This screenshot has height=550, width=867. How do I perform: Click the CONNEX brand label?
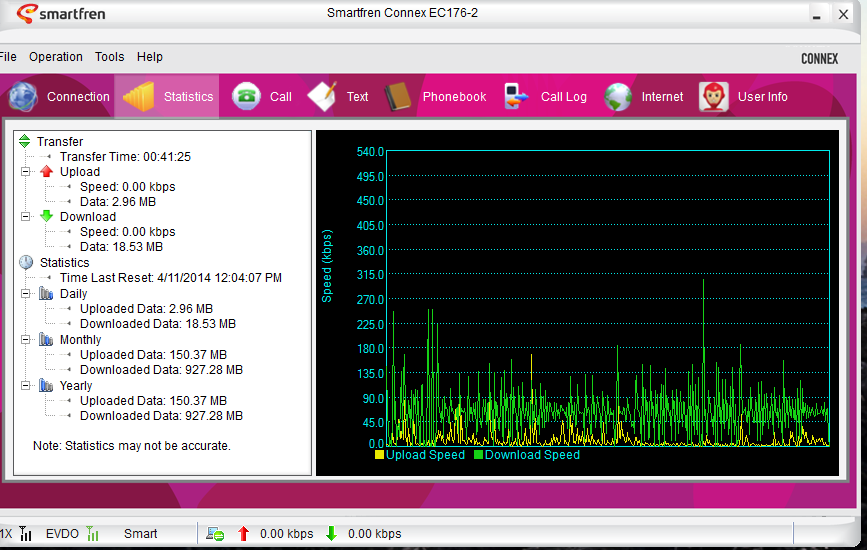click(819, 59)
